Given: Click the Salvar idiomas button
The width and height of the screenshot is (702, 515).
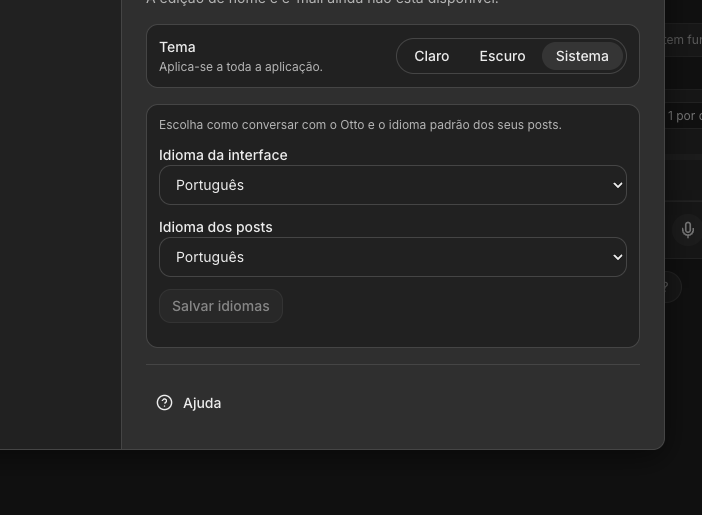Looking at the screenshot, I should click(x=221, y=306).
